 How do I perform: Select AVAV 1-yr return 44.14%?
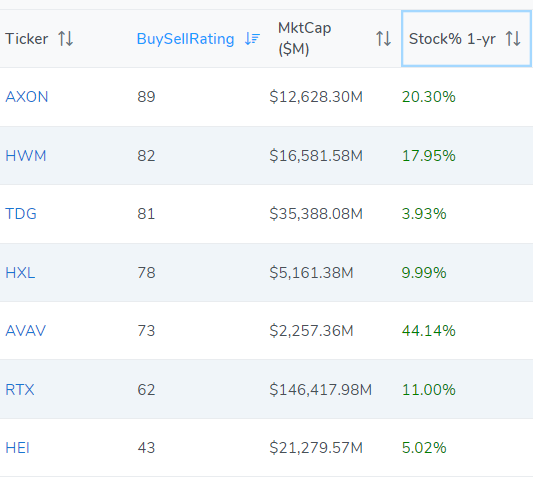(429, 331)
